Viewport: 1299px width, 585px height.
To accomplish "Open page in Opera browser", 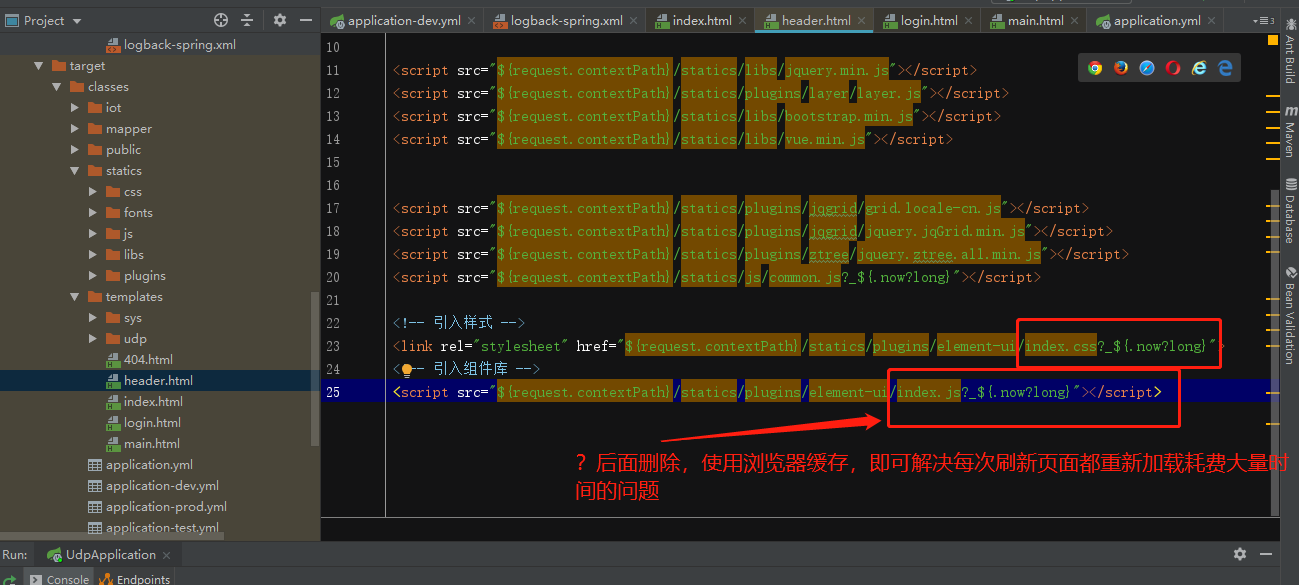I will tap(1173, 68).
